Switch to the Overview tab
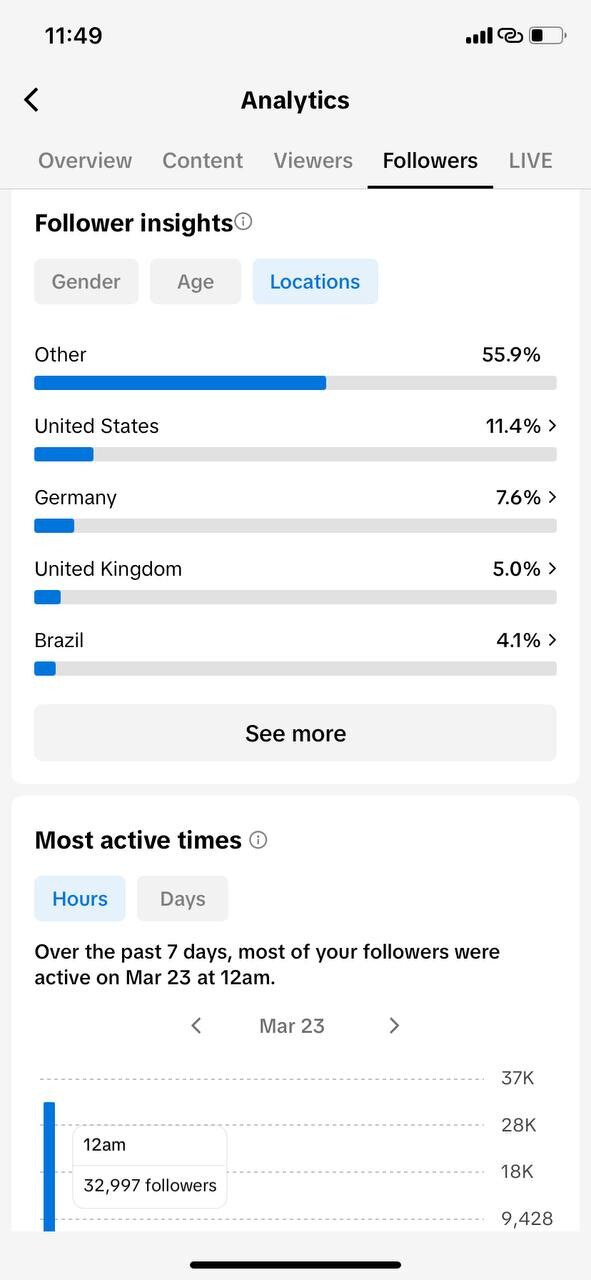The height and width of the screenshot is (1280, 591). (x=85, y=160)
